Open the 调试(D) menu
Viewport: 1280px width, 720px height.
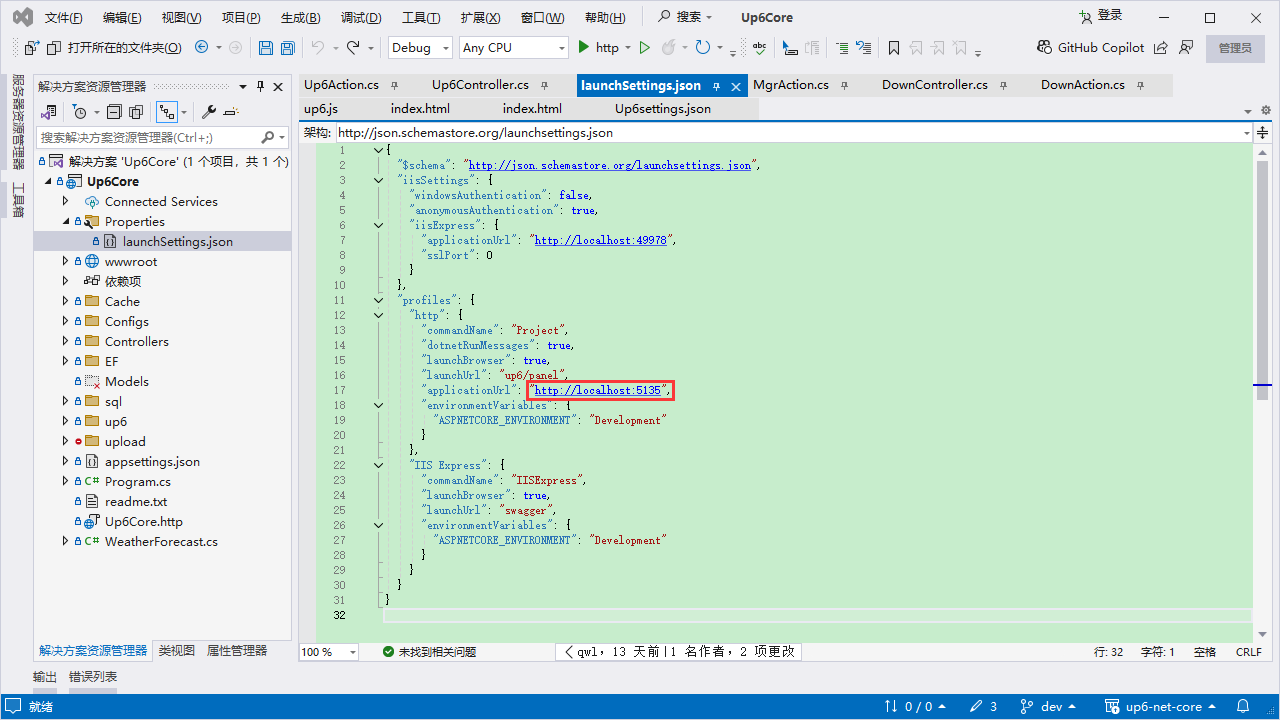point(361,18)
